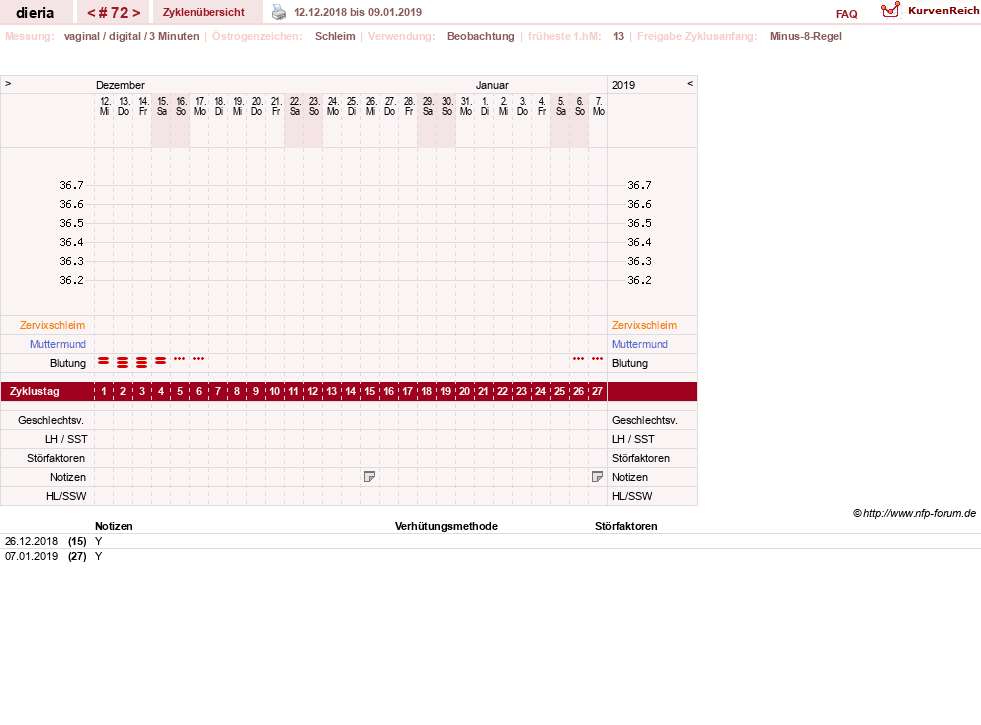Click the bleeding mark on cycle day 4
The width and height of the screenshot is (981, 725).
click(x=161, y=361)
